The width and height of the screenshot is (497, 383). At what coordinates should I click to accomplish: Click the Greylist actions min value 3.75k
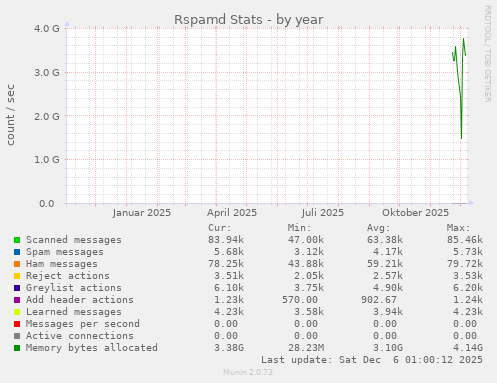309,288
